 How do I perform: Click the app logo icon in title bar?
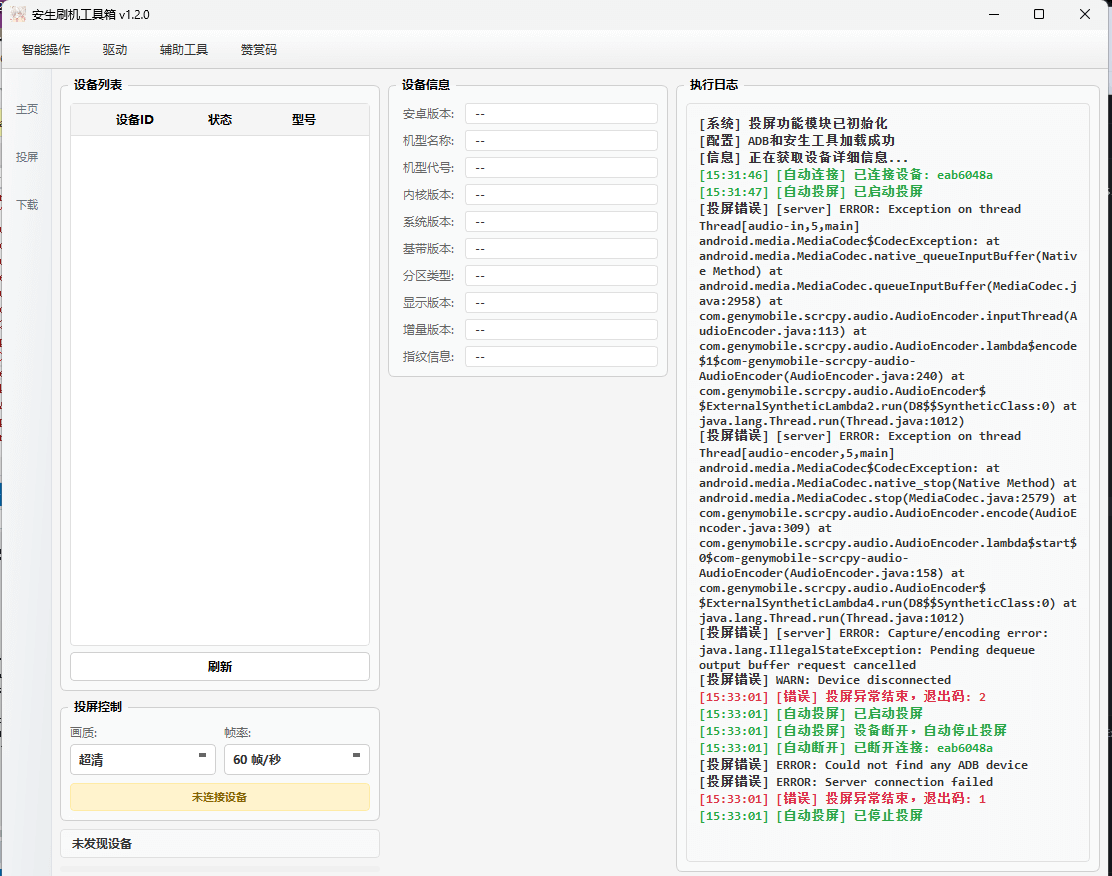click(x=18, y=14)
